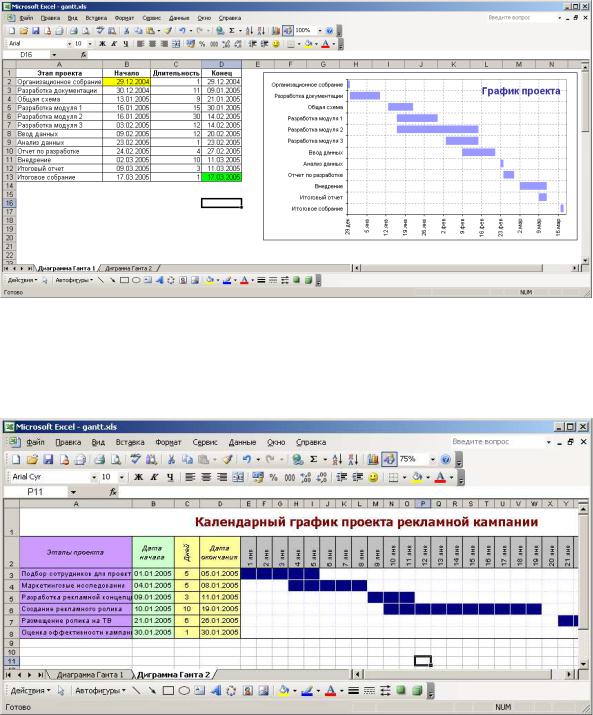The image size is (593, 715).
Task: Click Cut scissors icon in bottom Excel window
Action: point(171,459)
